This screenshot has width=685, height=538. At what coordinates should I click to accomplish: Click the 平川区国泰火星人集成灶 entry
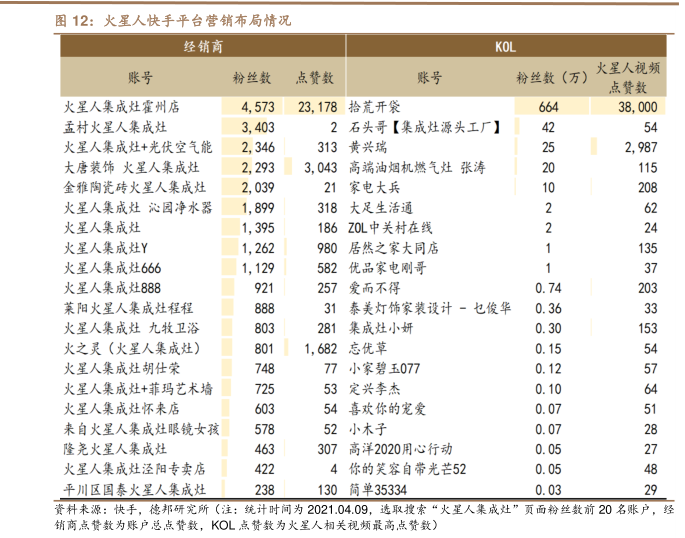coord(135,489)
